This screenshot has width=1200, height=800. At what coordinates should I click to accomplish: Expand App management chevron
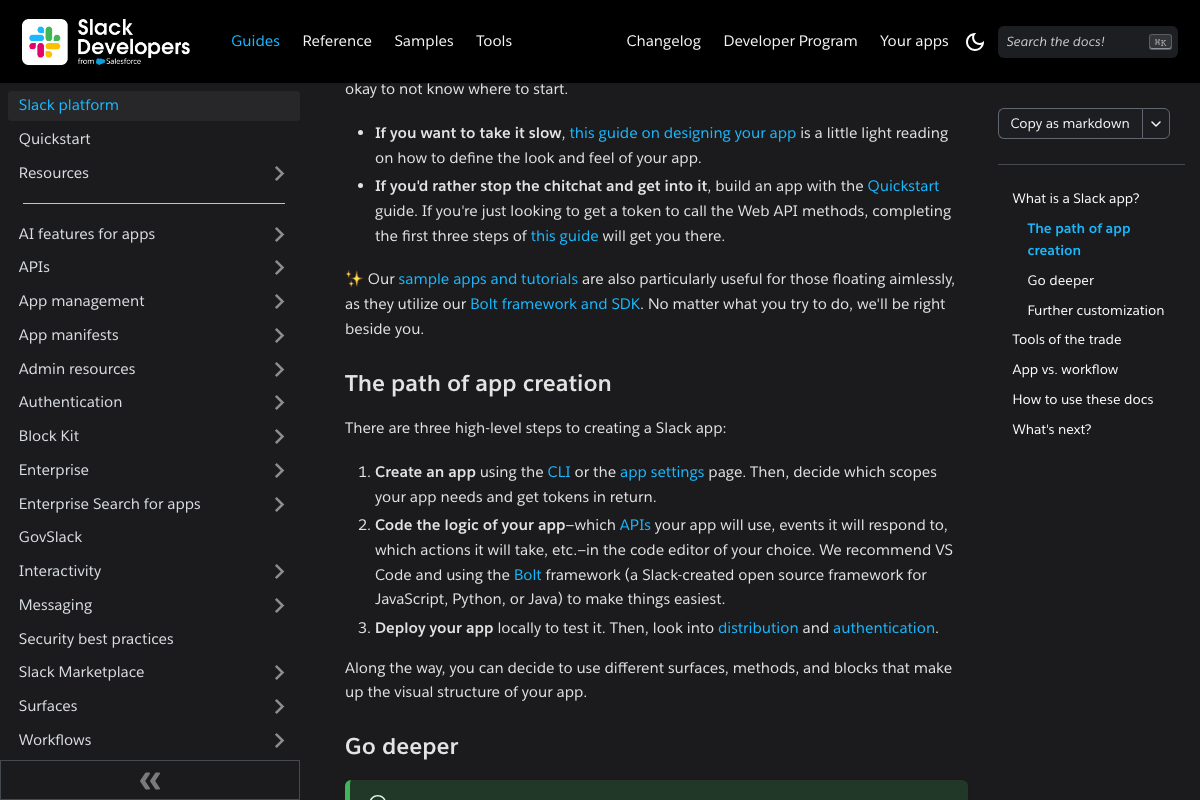pos(279,301)
